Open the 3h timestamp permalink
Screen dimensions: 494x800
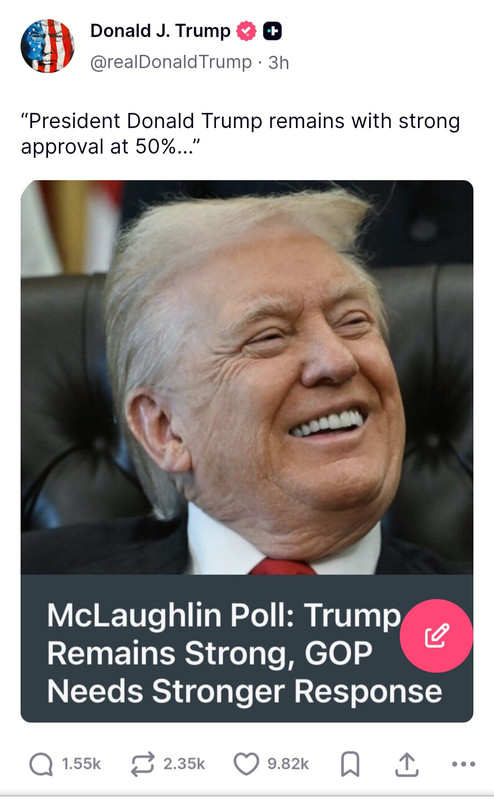coord(279,62)
